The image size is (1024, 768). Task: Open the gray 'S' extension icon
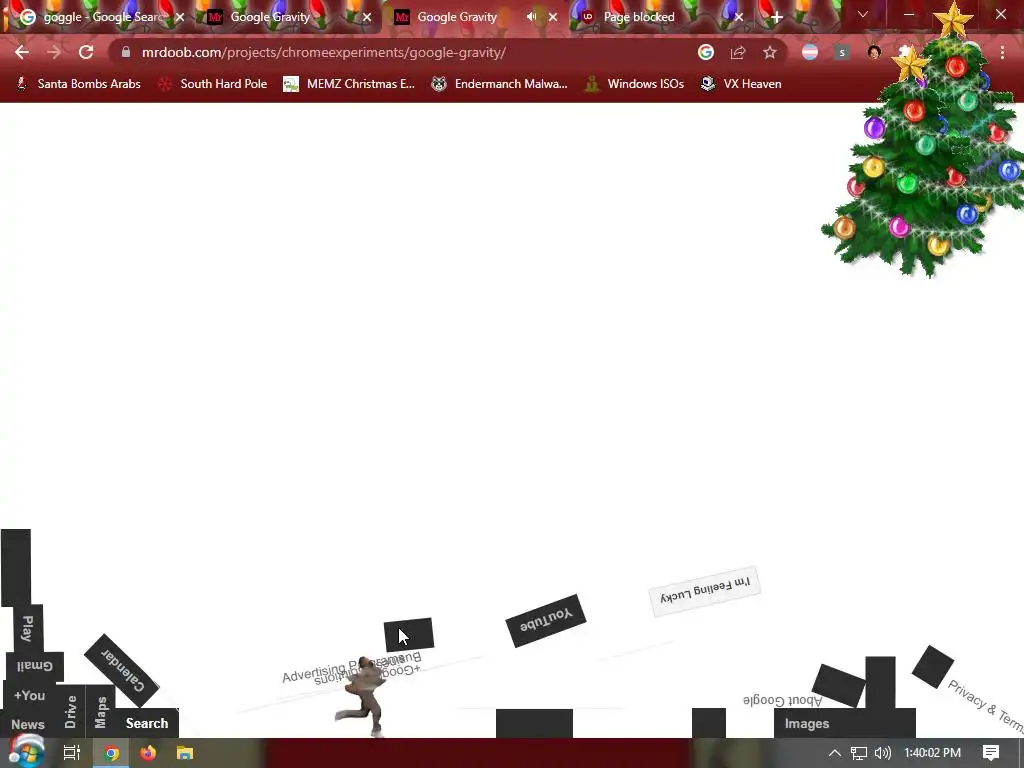coord(842,52)
